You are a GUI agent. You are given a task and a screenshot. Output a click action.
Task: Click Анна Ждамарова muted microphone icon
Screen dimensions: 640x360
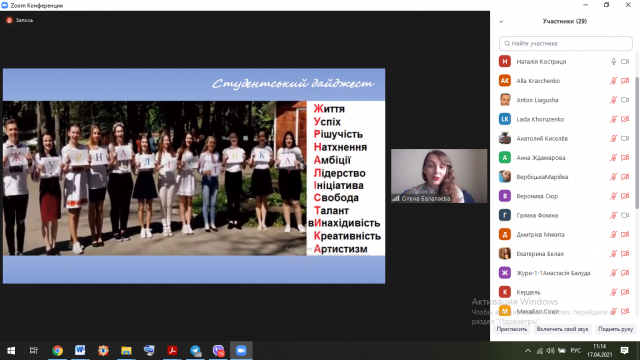coord(613,158)
